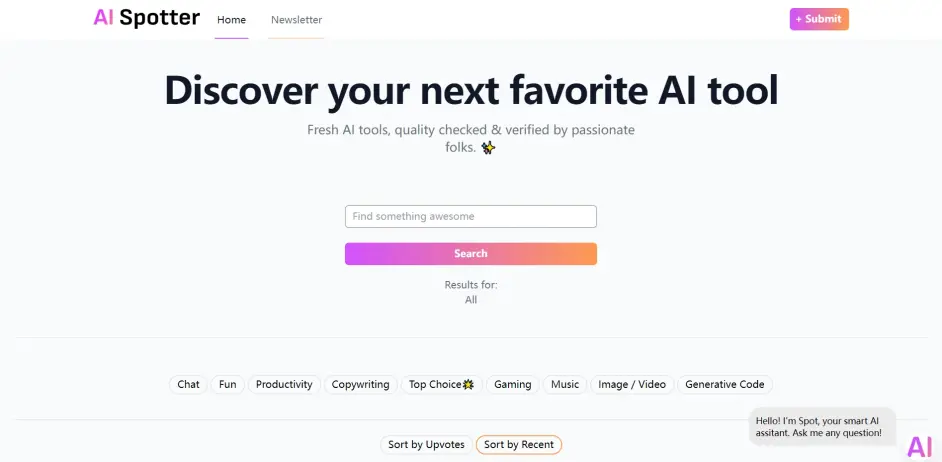Select the Fun category tag

tap(227, 384)
